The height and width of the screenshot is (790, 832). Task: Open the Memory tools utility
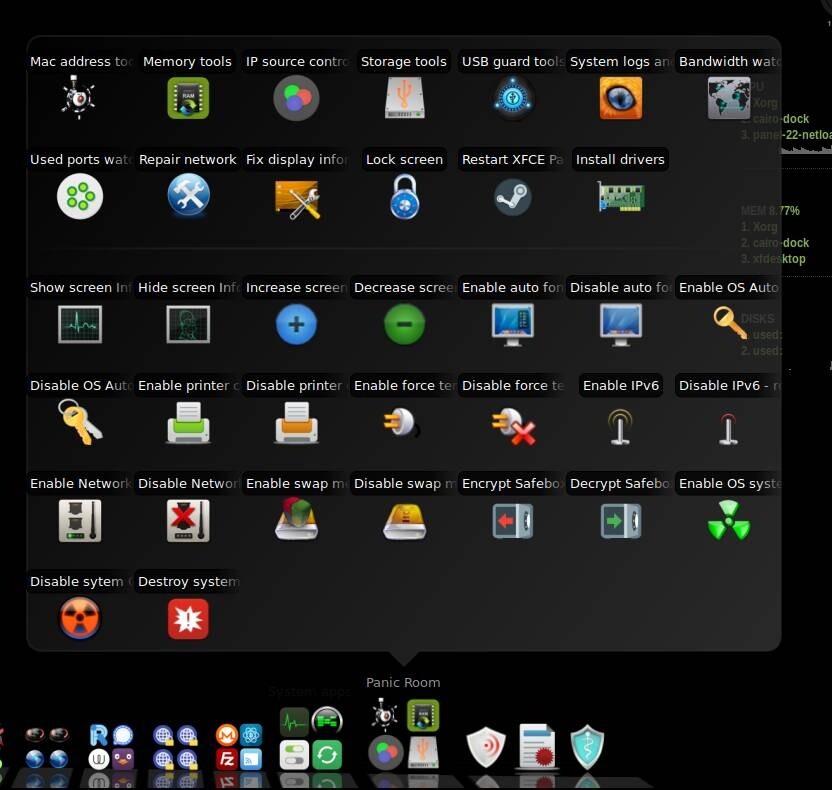tap(187, 97)
